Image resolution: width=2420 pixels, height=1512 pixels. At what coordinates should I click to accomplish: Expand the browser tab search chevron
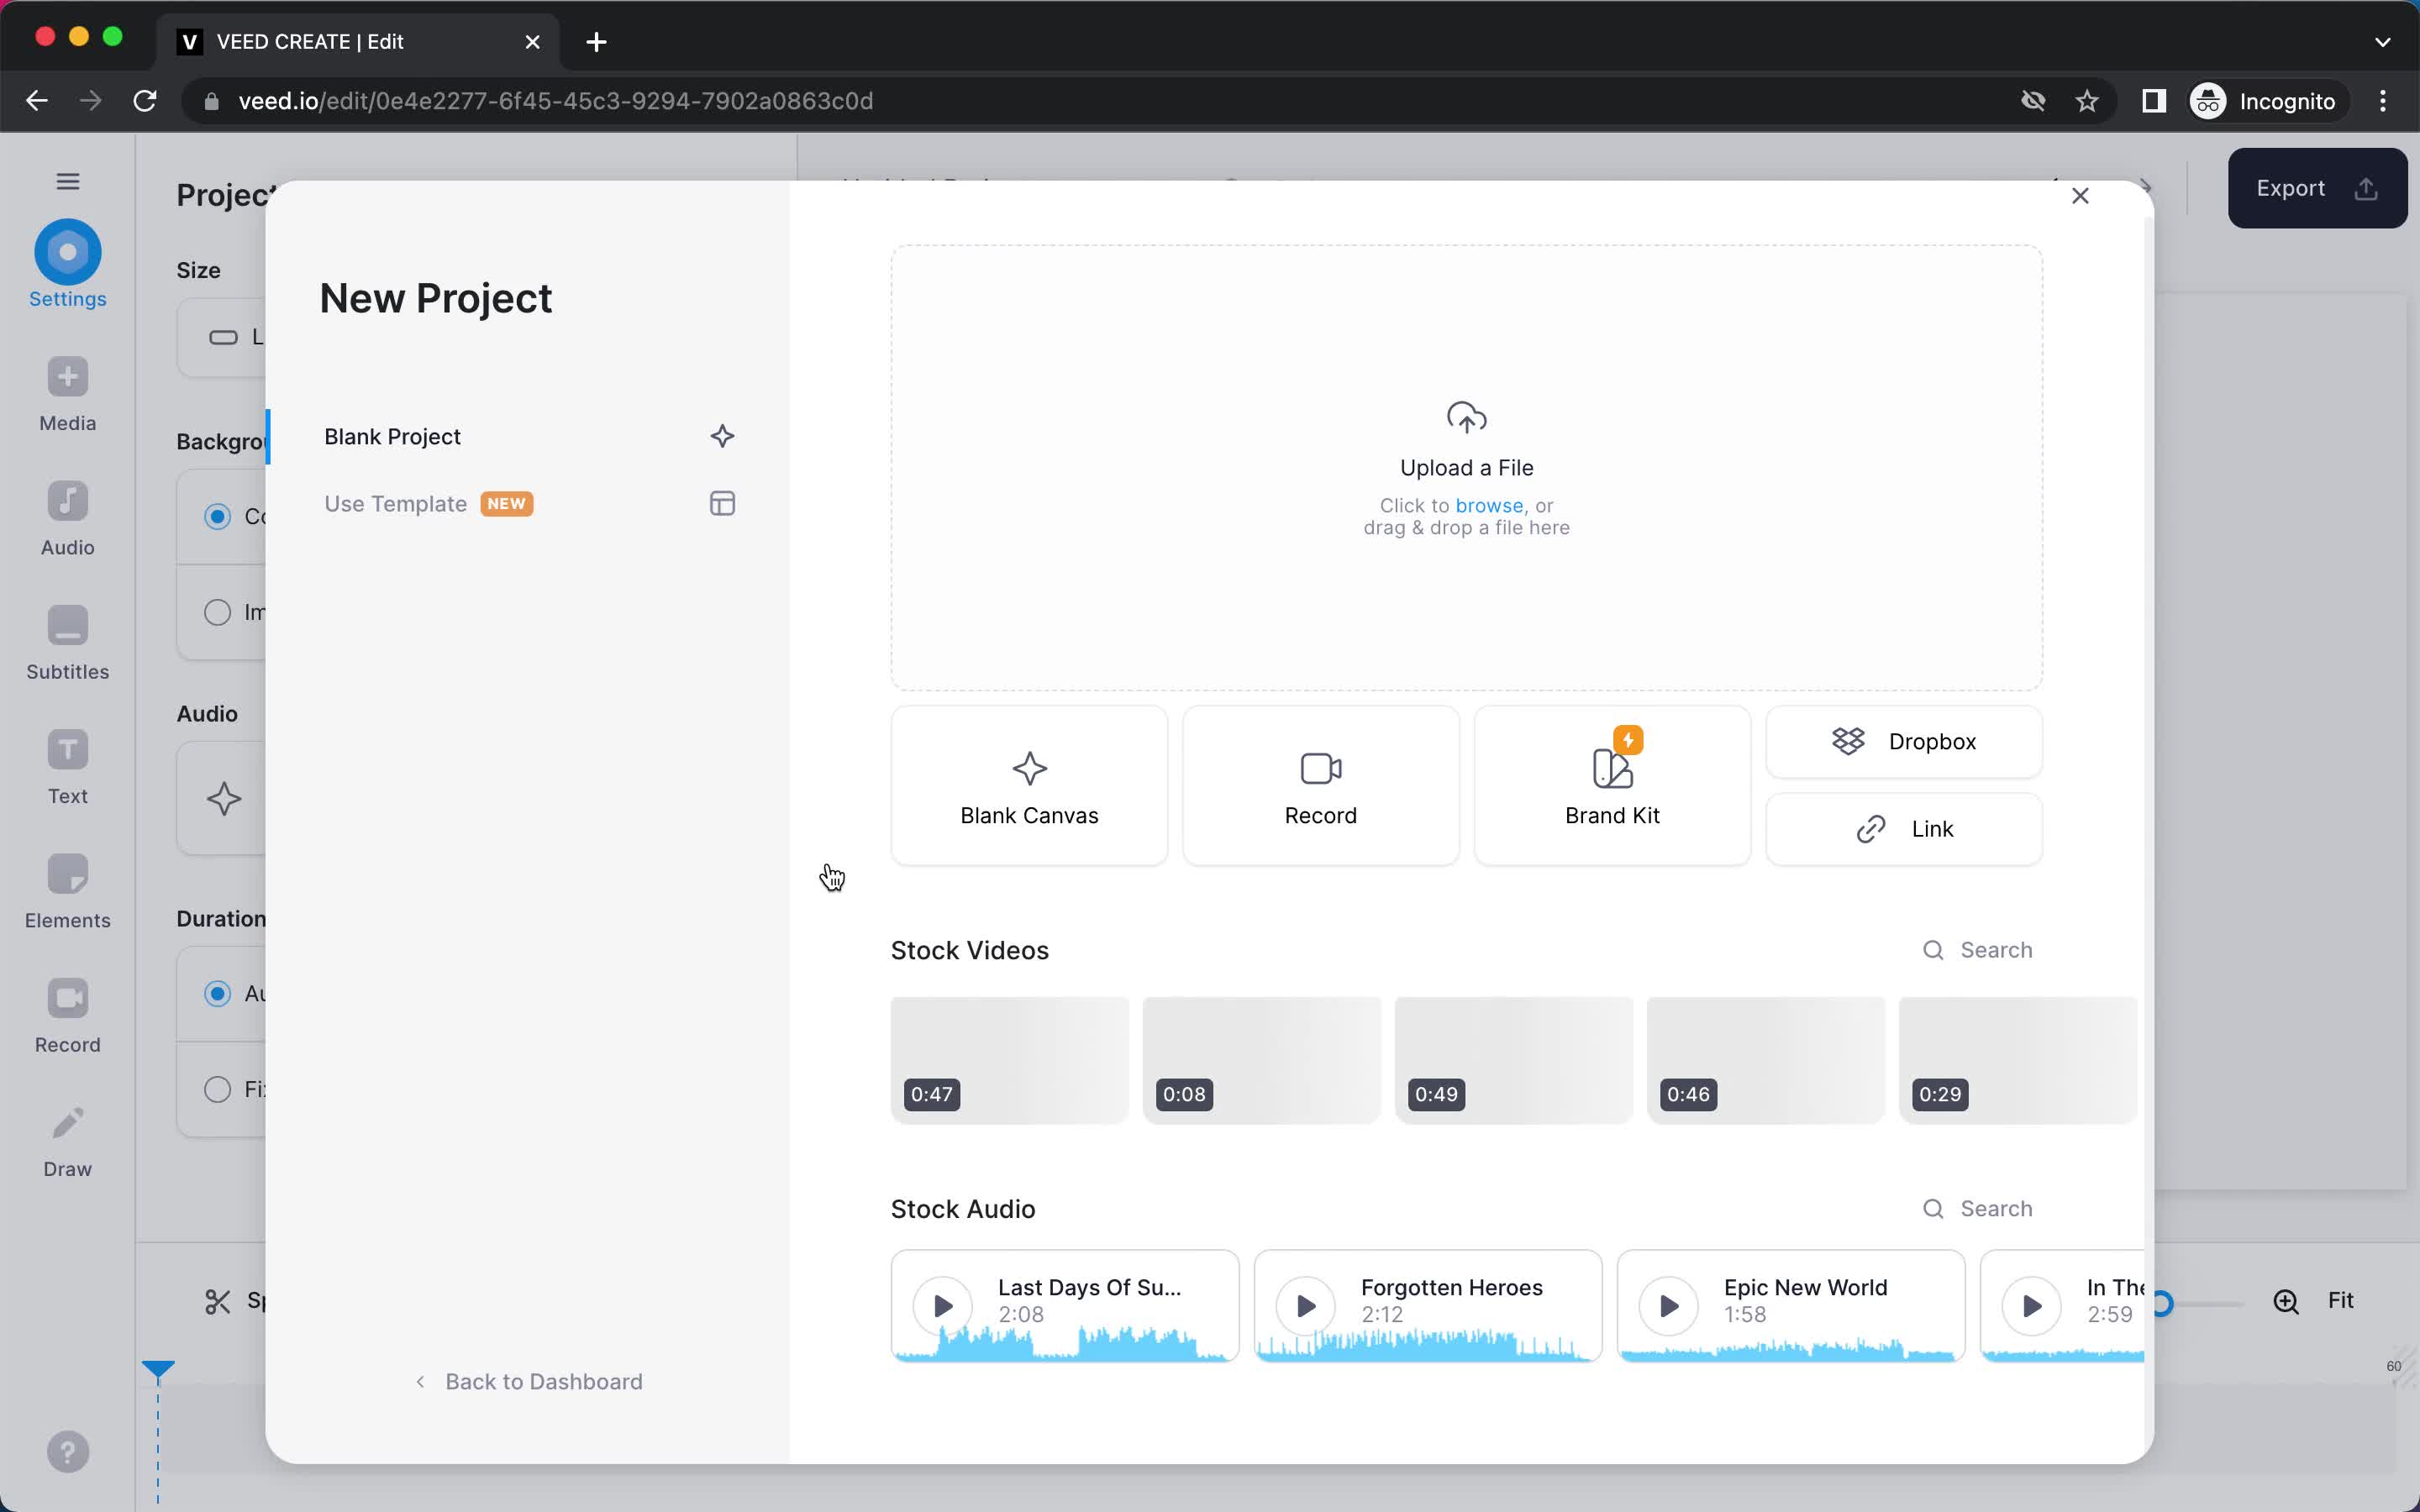click(2383, 42)
